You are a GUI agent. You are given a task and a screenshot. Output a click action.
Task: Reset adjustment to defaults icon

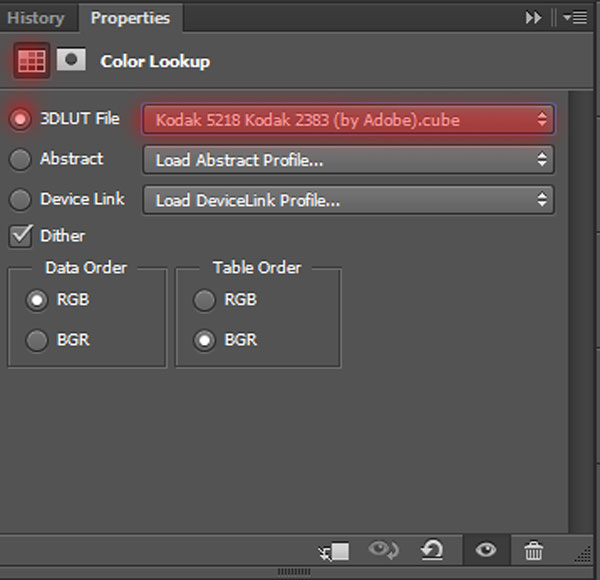pos(433,551)
